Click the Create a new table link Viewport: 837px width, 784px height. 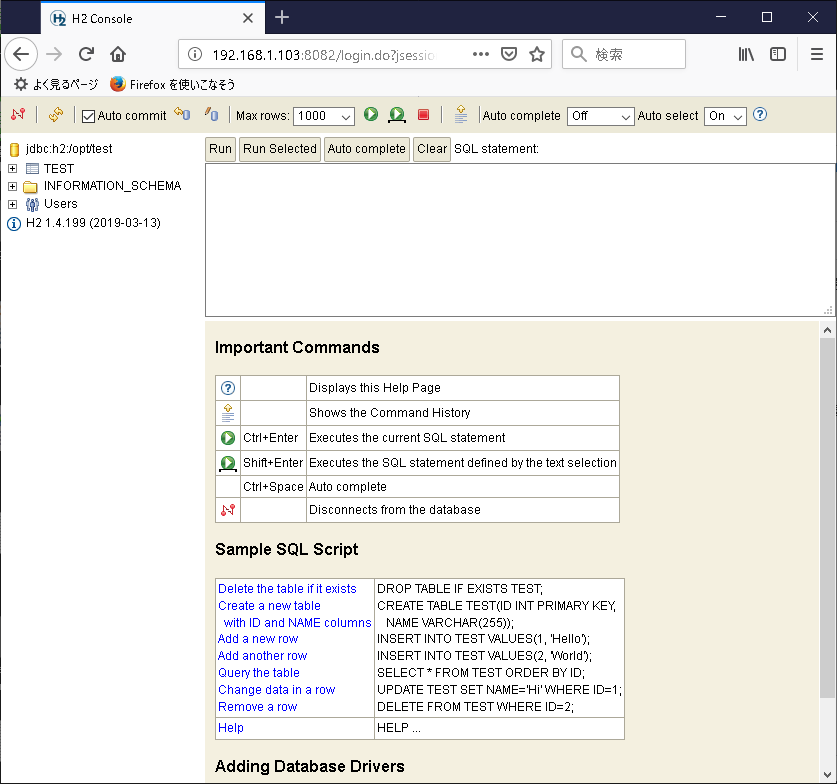(268, 605)
